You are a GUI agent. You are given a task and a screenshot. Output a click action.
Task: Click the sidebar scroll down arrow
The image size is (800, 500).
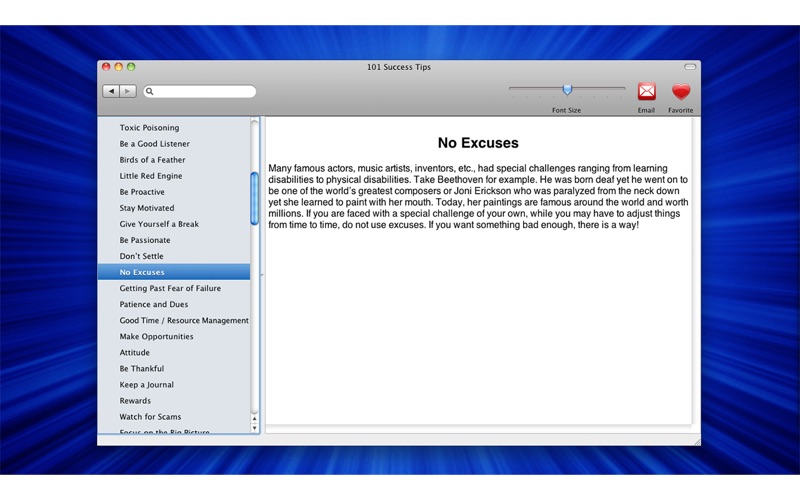[255, 428]
